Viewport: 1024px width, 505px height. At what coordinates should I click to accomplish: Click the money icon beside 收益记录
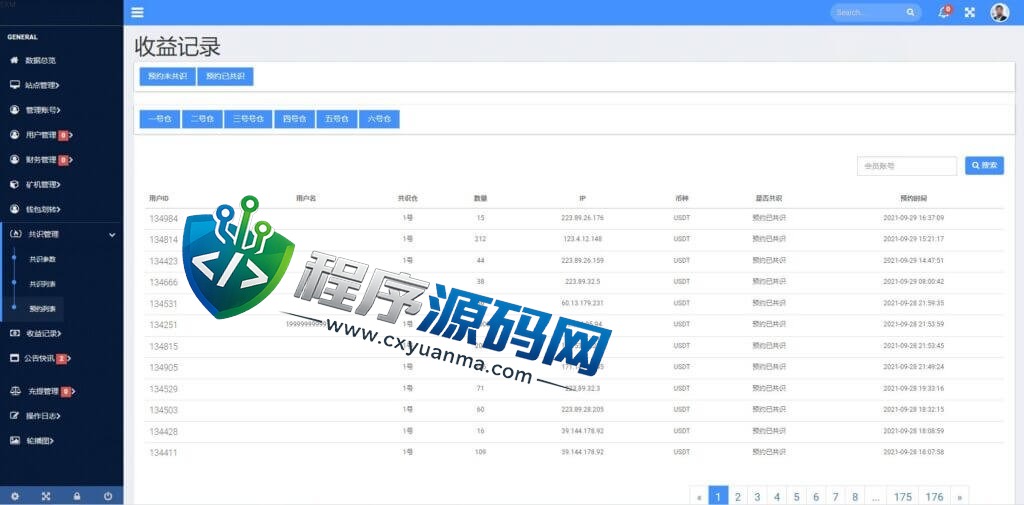[x=14, y=333]
